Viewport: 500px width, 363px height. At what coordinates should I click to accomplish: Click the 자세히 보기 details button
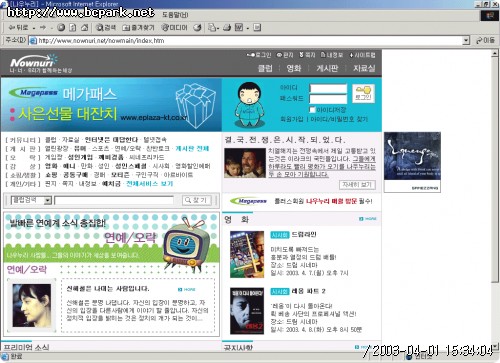pyautogui.click(x=357, y=185)
